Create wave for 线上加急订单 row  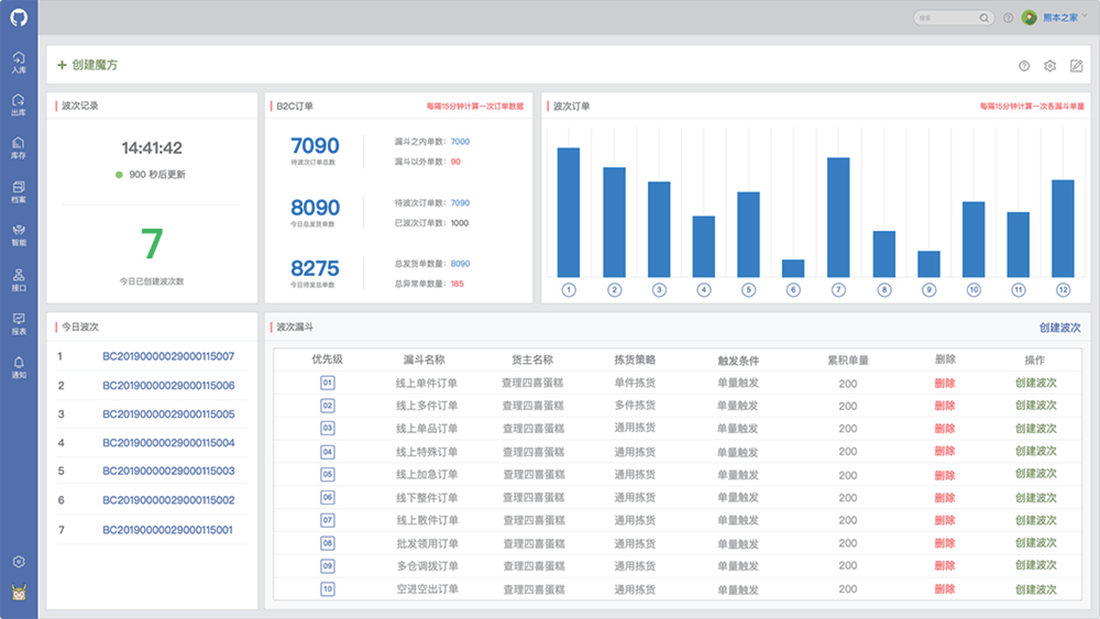[1035, 474]
